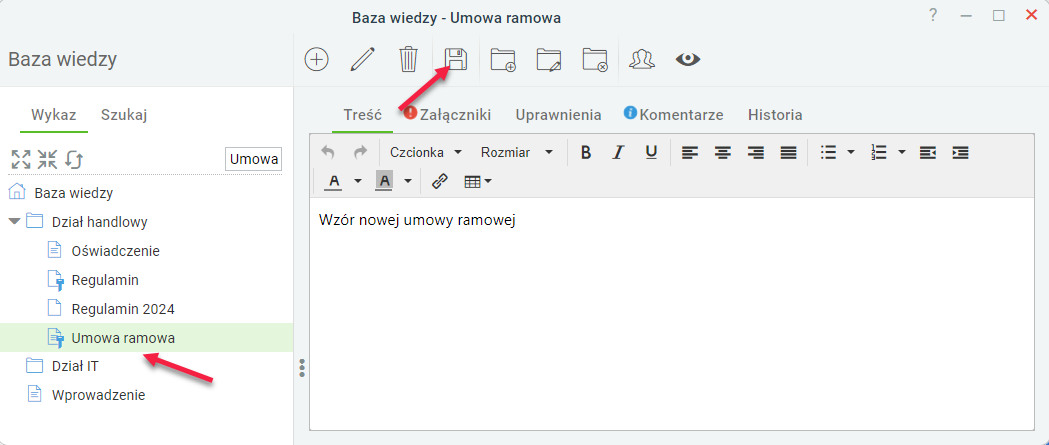The image size is (1049, 445).
Task: Open bulleted list style dropdown arrow
Action: click(851, 153)
